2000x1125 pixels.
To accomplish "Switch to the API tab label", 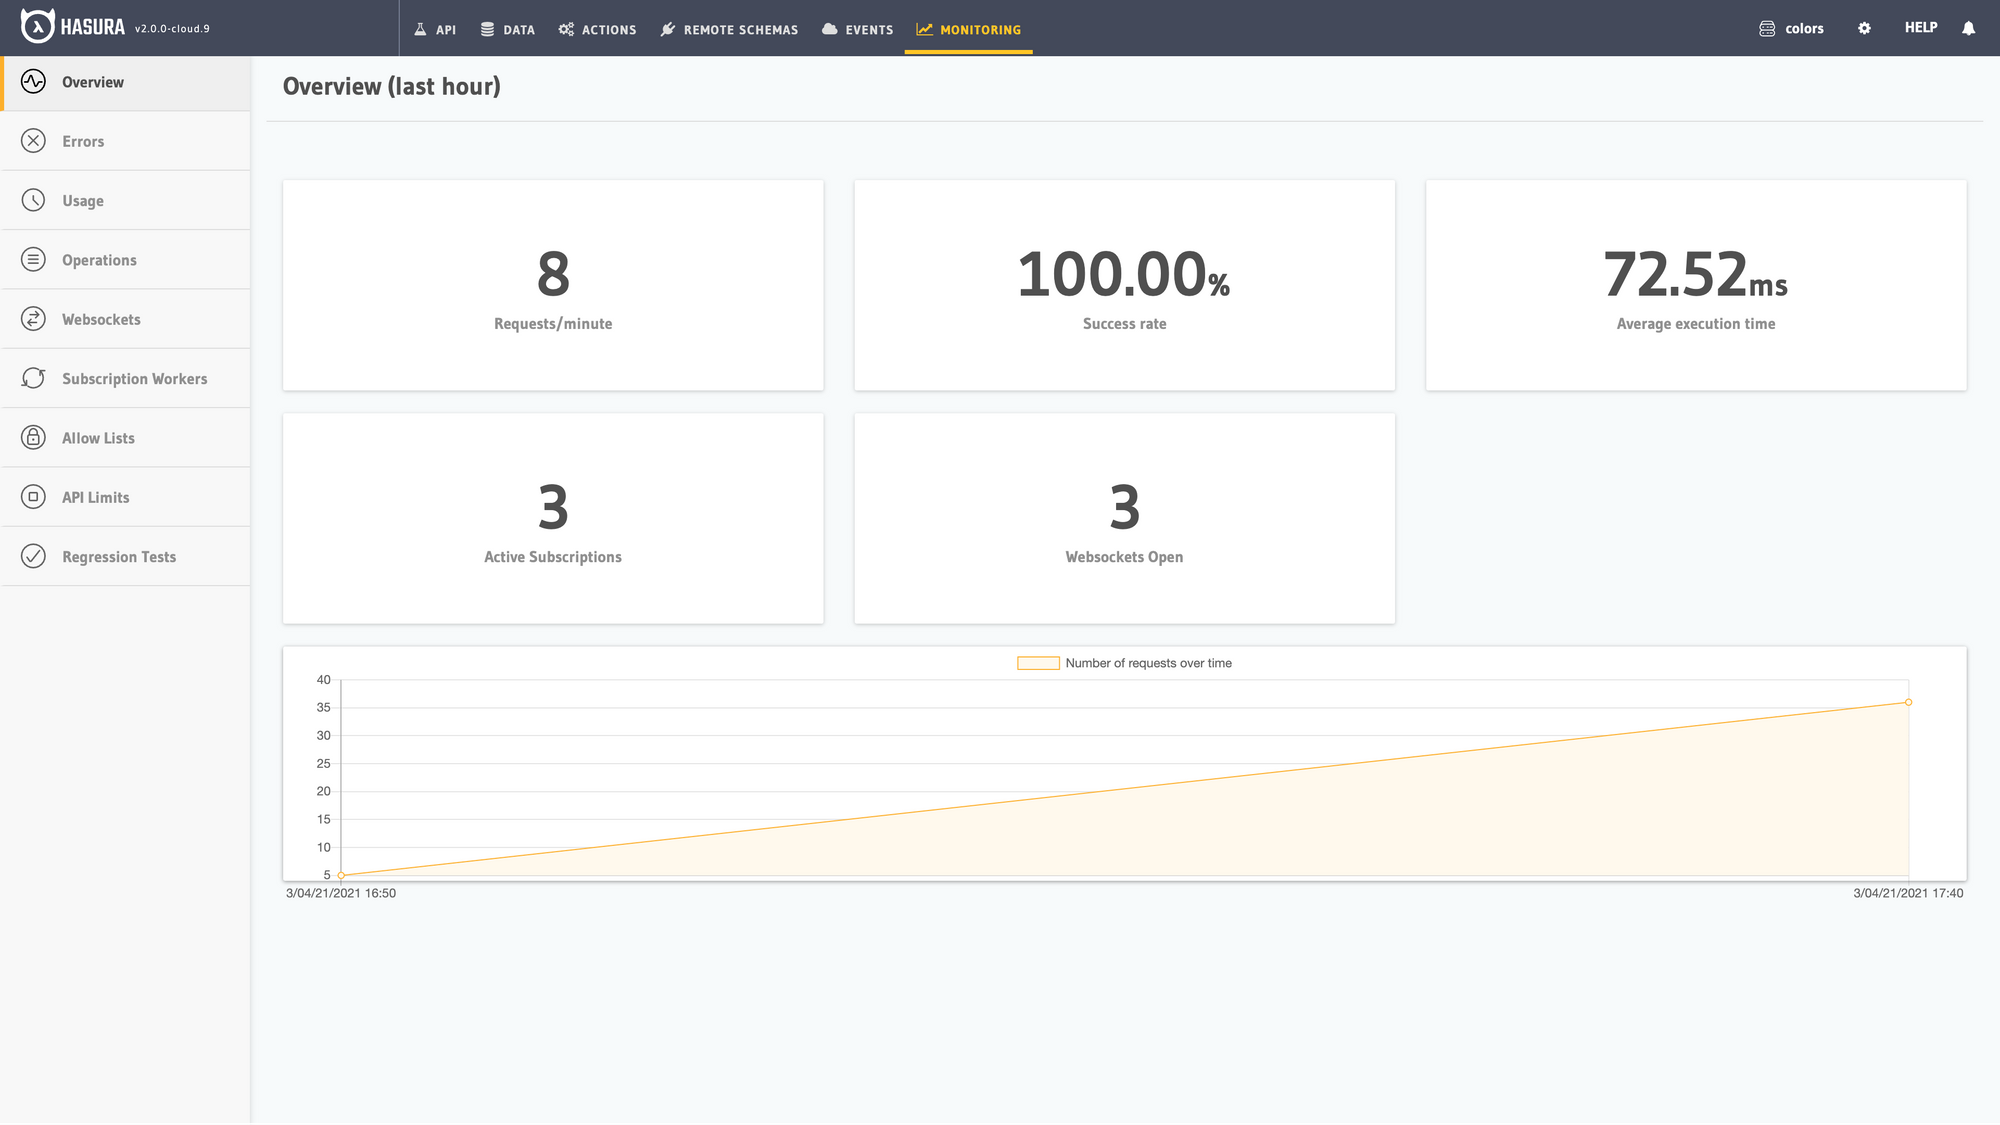I will (446, 30).
